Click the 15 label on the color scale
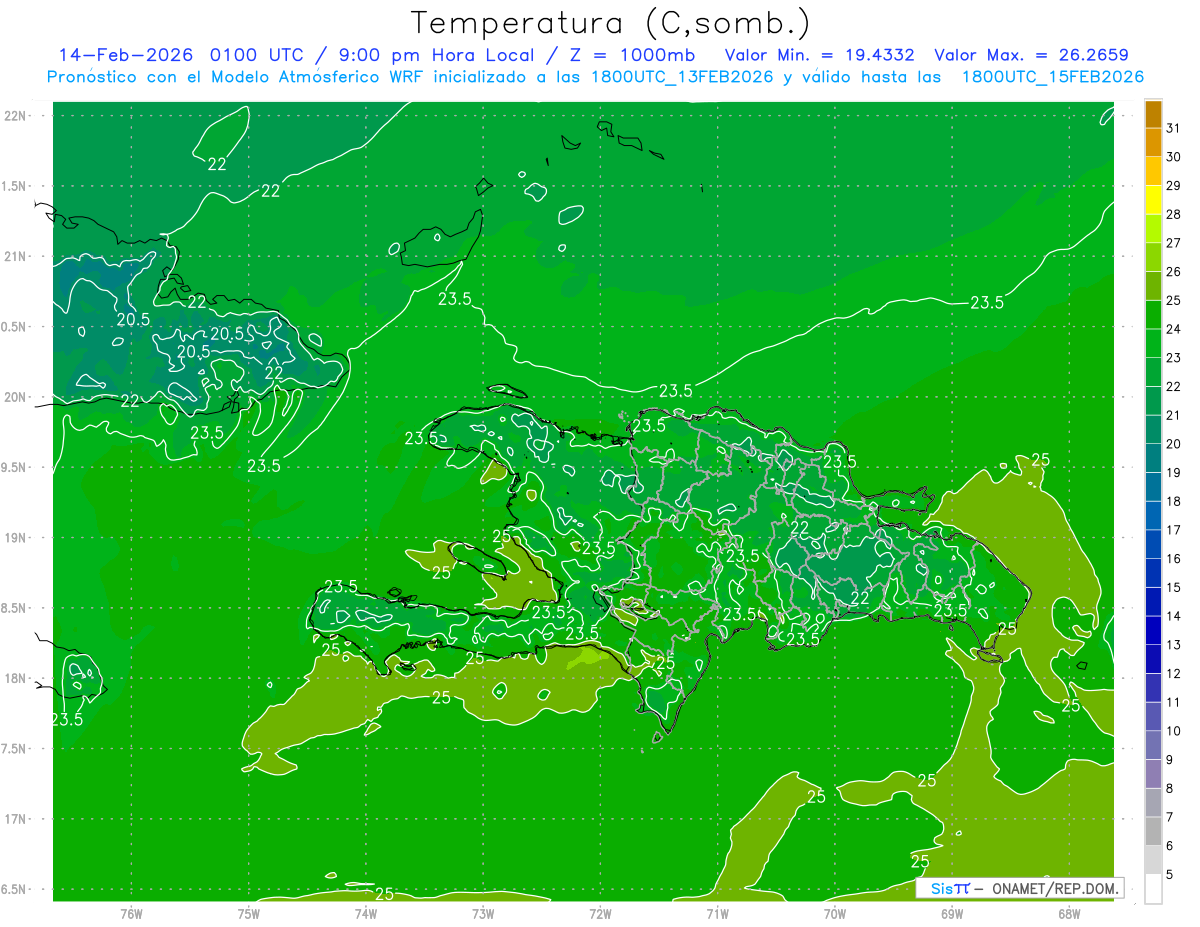1200x927 pixels. tap(1174, 587)
